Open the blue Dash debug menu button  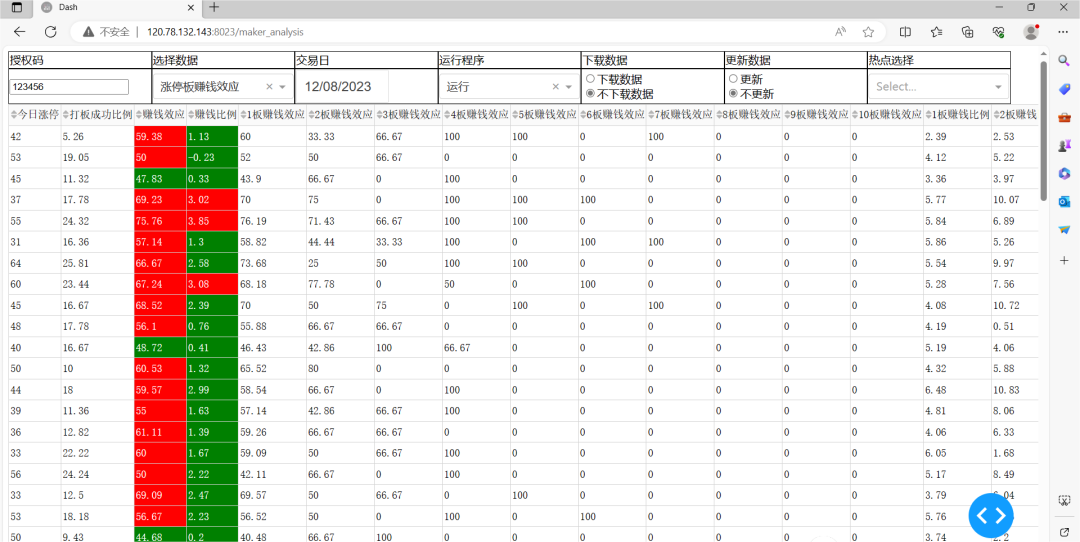(991, 514)
